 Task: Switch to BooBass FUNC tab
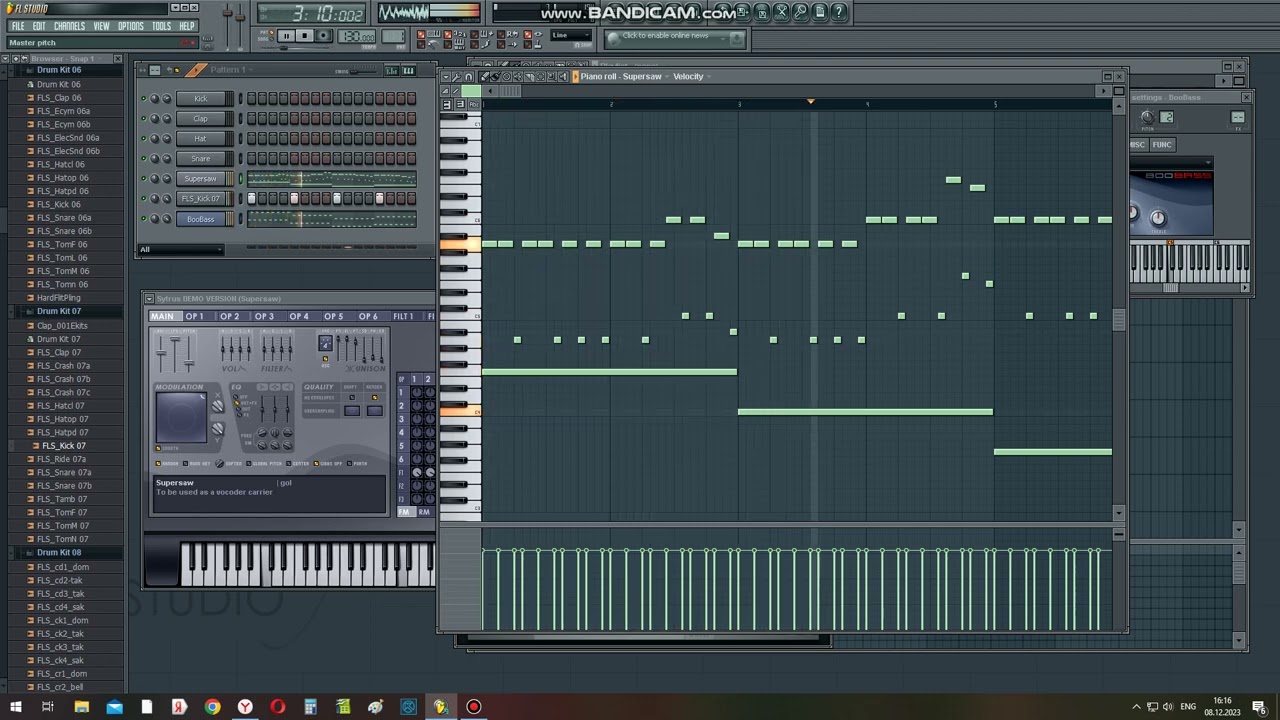click(x=1161, y=145)
